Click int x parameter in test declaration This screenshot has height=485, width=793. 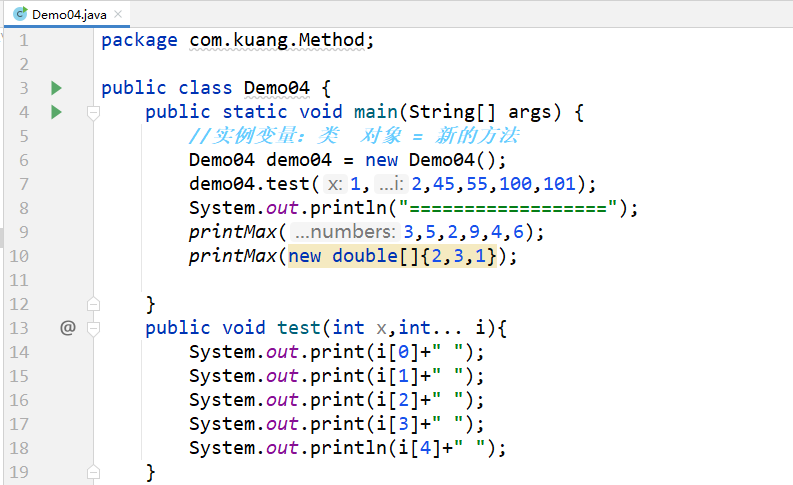coord(360,328)
